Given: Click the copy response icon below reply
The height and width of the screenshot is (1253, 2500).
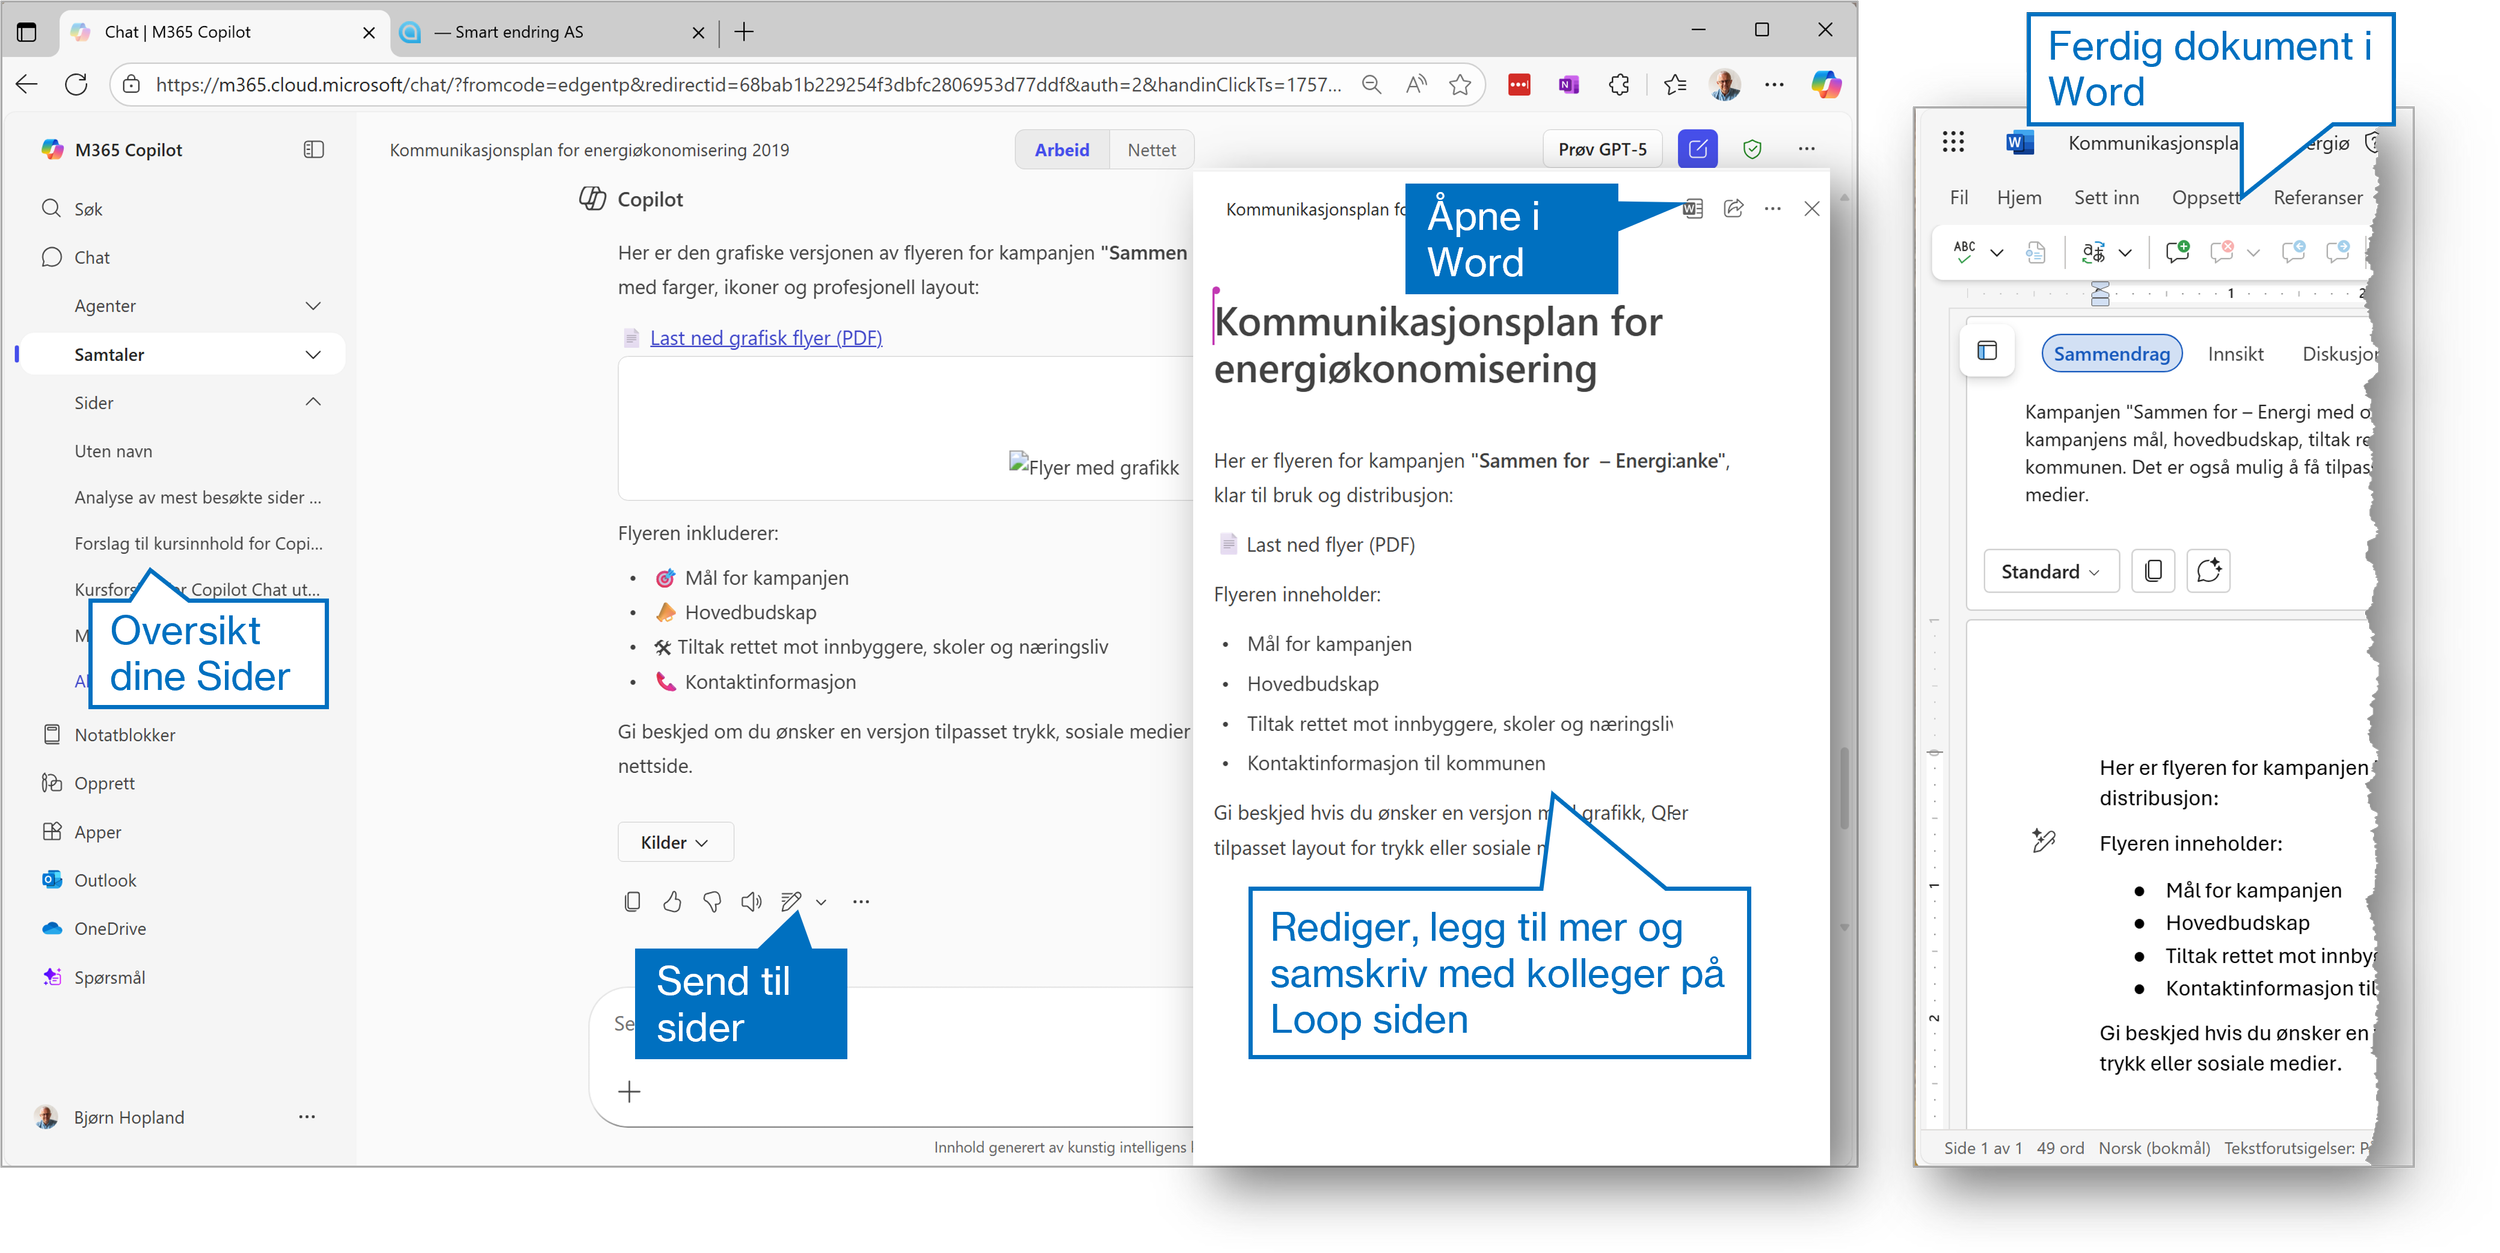Looking at the screenshot, I should (632, 902).
